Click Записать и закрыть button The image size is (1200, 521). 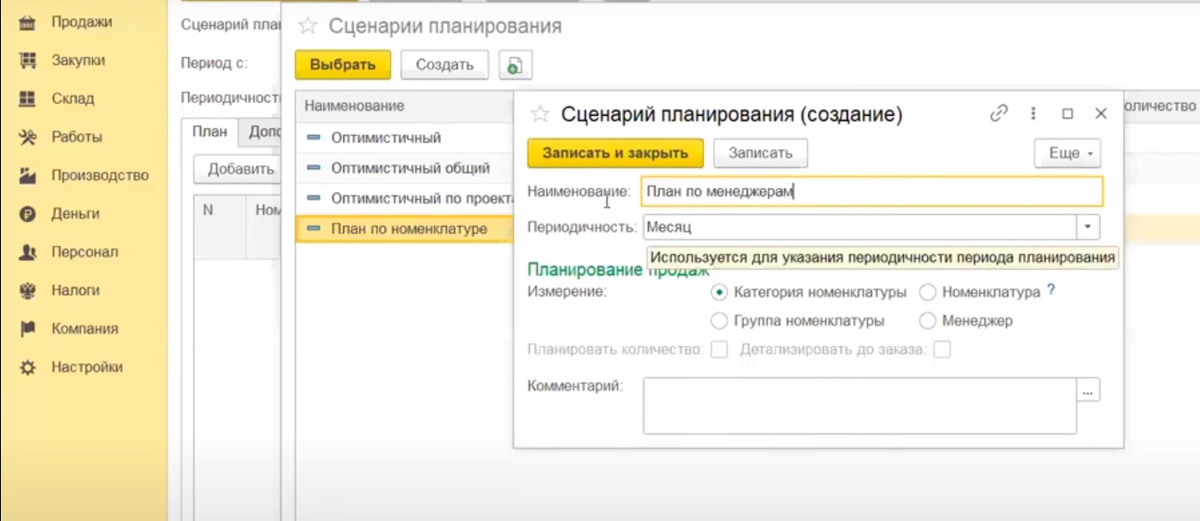click(616, 153)
